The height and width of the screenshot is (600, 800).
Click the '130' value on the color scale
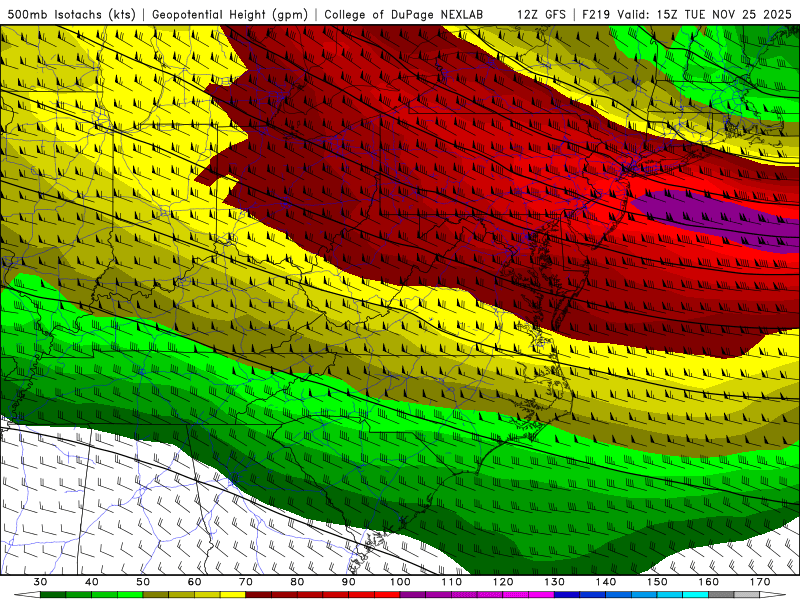click(x=555, y=582)
